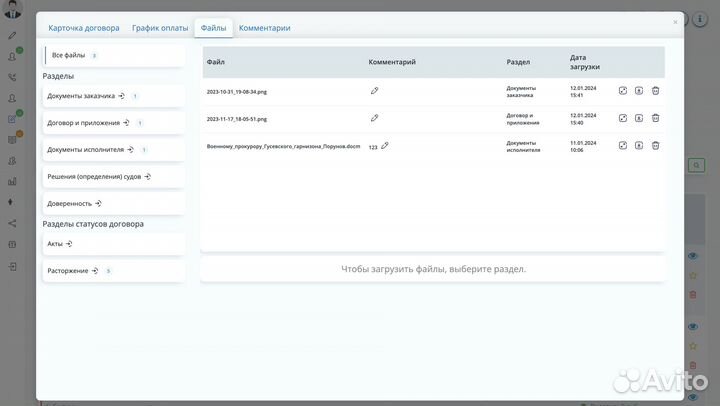Viewport: 720px width, 406px height.
Task: Click the phone icon in background sidebar
Action: click(12, 77)
